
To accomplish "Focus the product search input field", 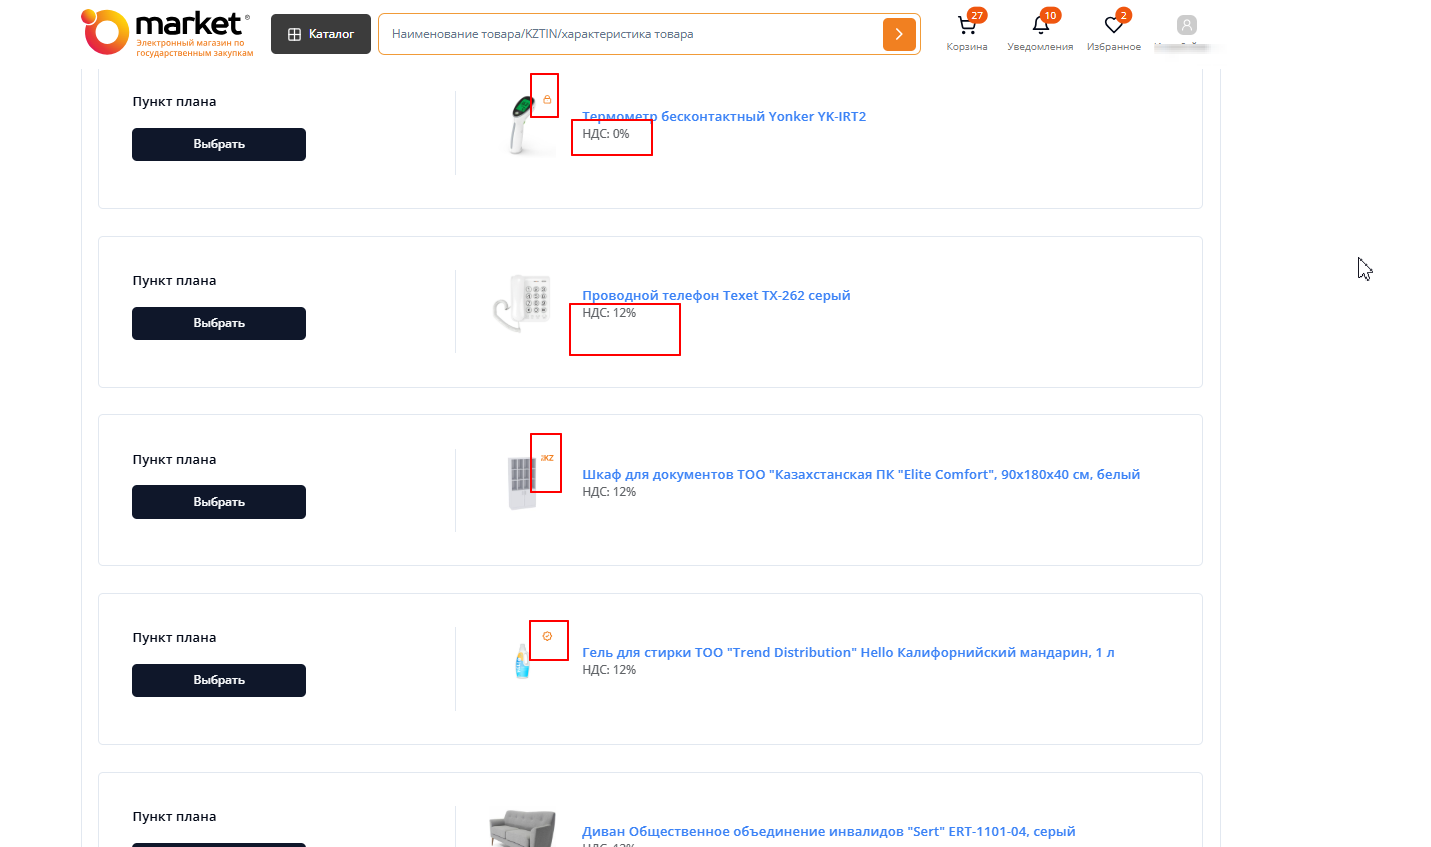I will (630, 34).
